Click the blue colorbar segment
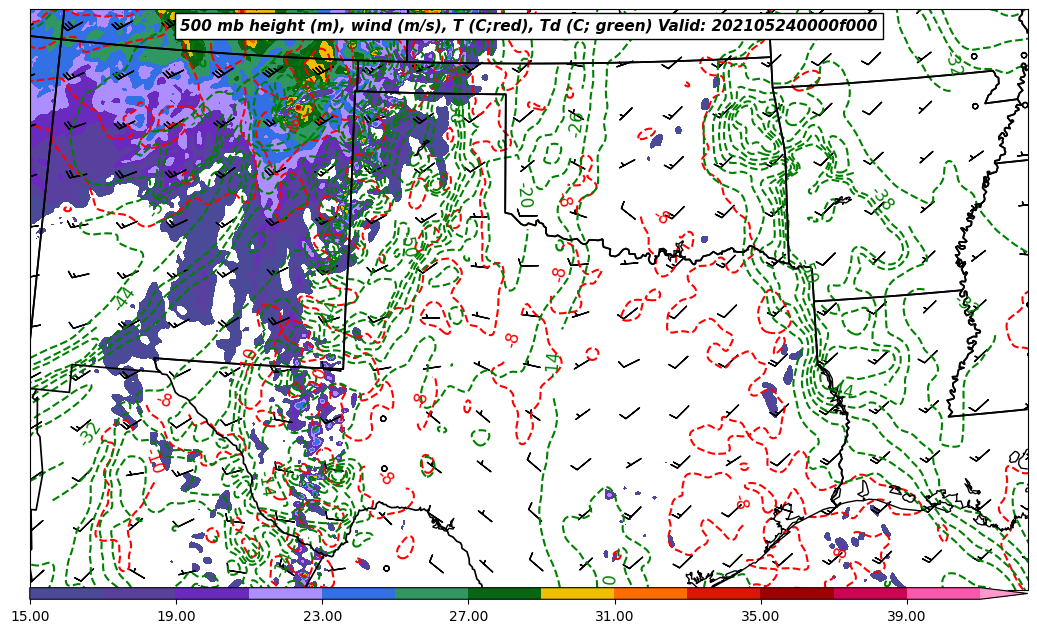 [x=358, y=593]
